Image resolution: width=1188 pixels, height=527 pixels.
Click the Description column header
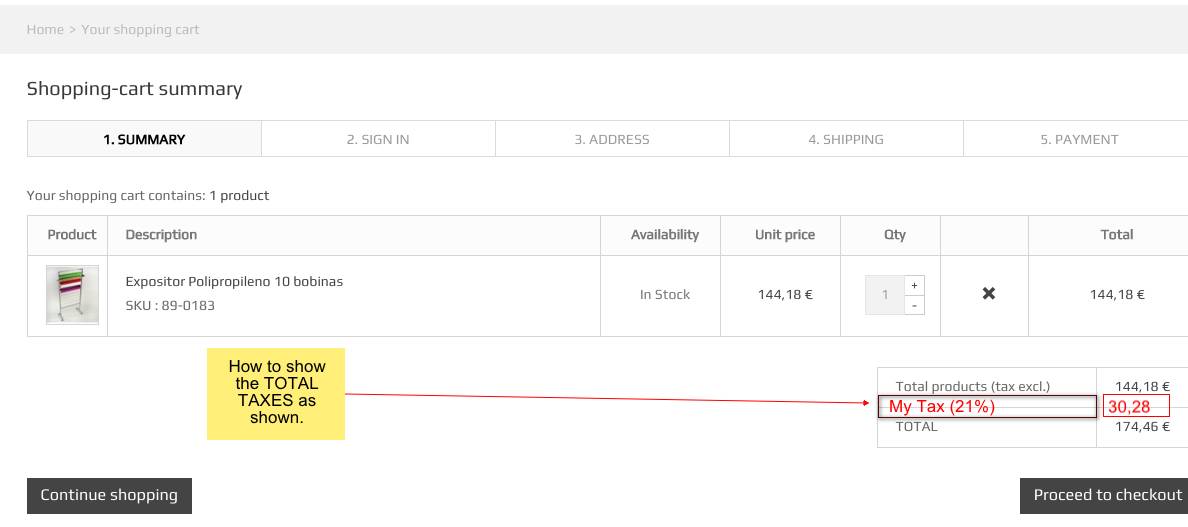pyautogui.click(x=161, y=235)
